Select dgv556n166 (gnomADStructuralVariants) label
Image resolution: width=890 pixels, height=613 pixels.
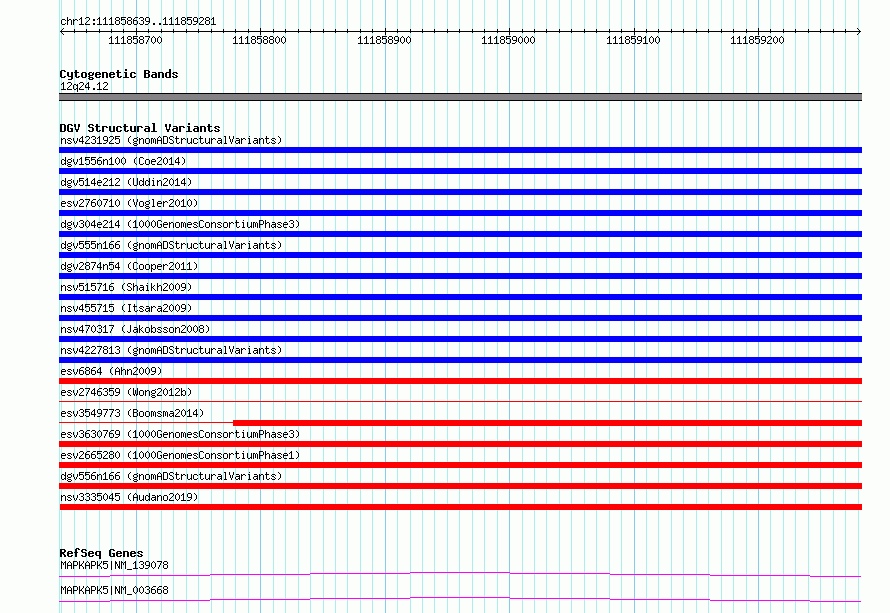[x=171, y=476]
